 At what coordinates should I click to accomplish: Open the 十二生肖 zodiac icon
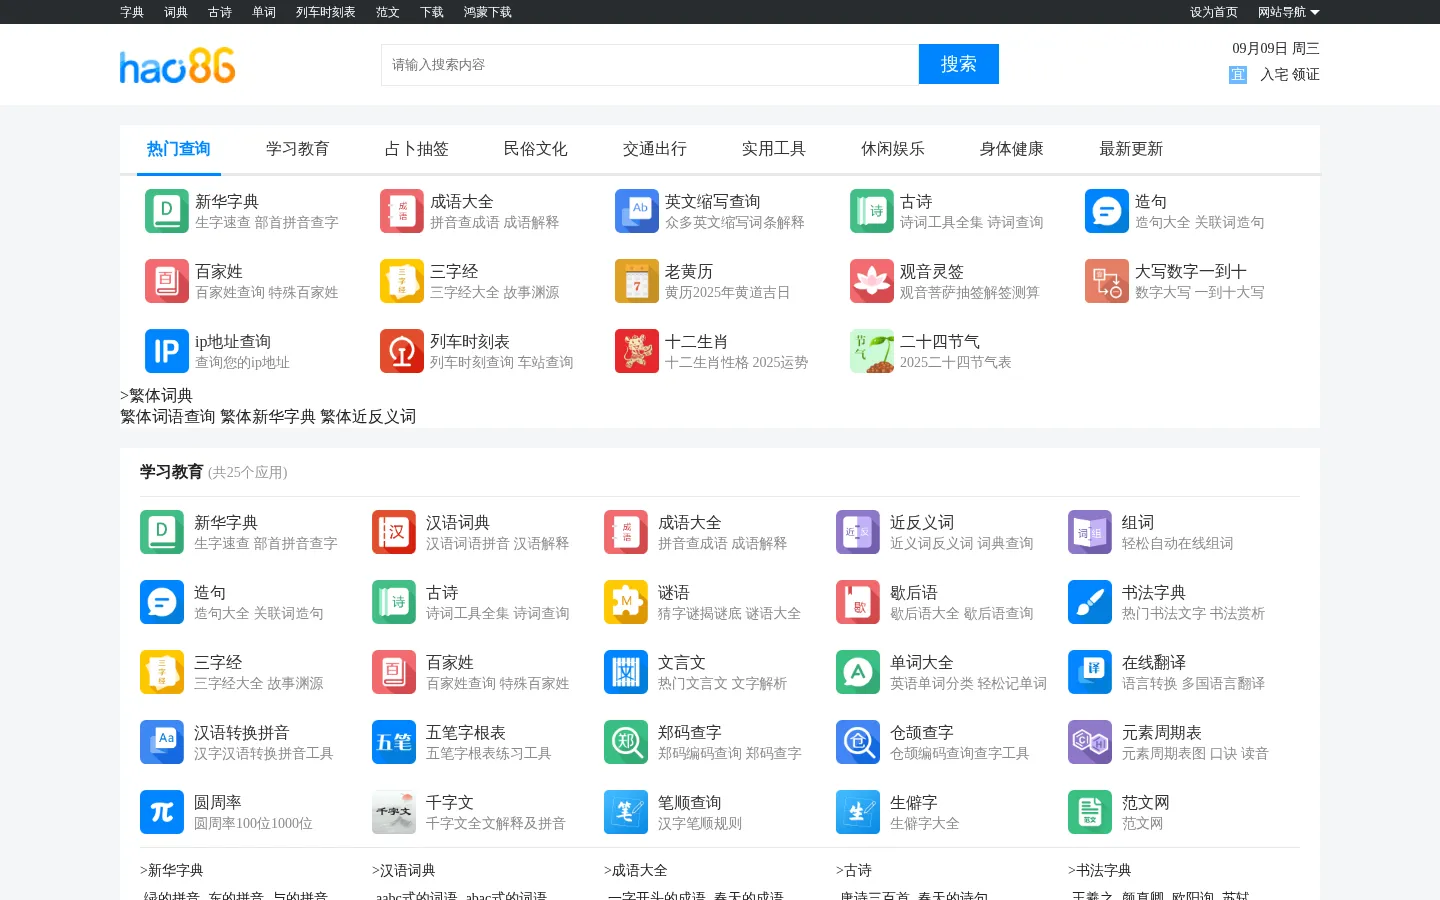pos(637,351)
